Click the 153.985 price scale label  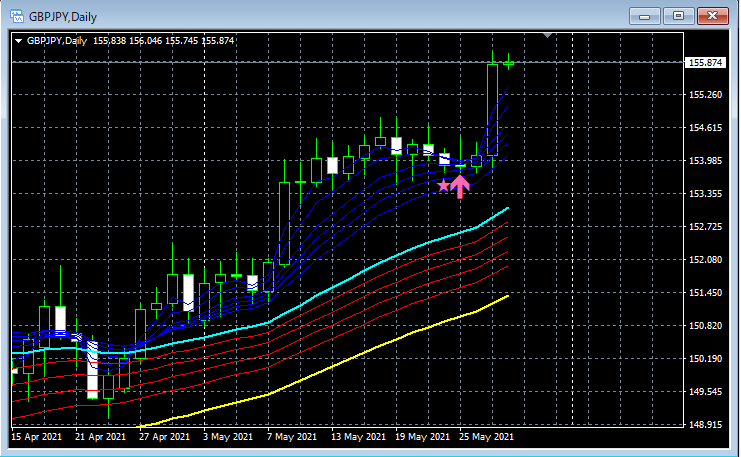point(705,161)
